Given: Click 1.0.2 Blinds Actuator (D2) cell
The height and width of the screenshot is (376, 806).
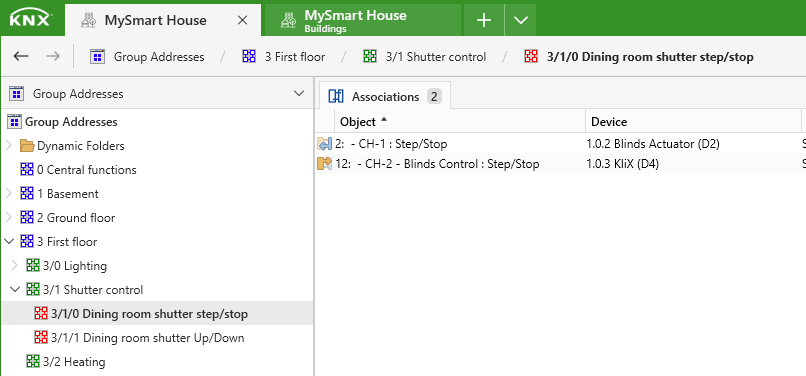Looking at the screenshot, I should (x=653, y=144).
